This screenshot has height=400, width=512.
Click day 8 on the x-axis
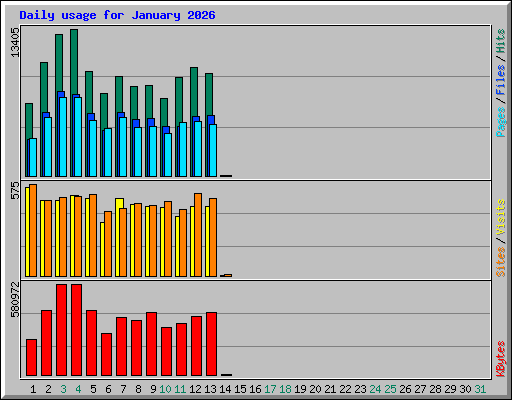tap(138, 389)
